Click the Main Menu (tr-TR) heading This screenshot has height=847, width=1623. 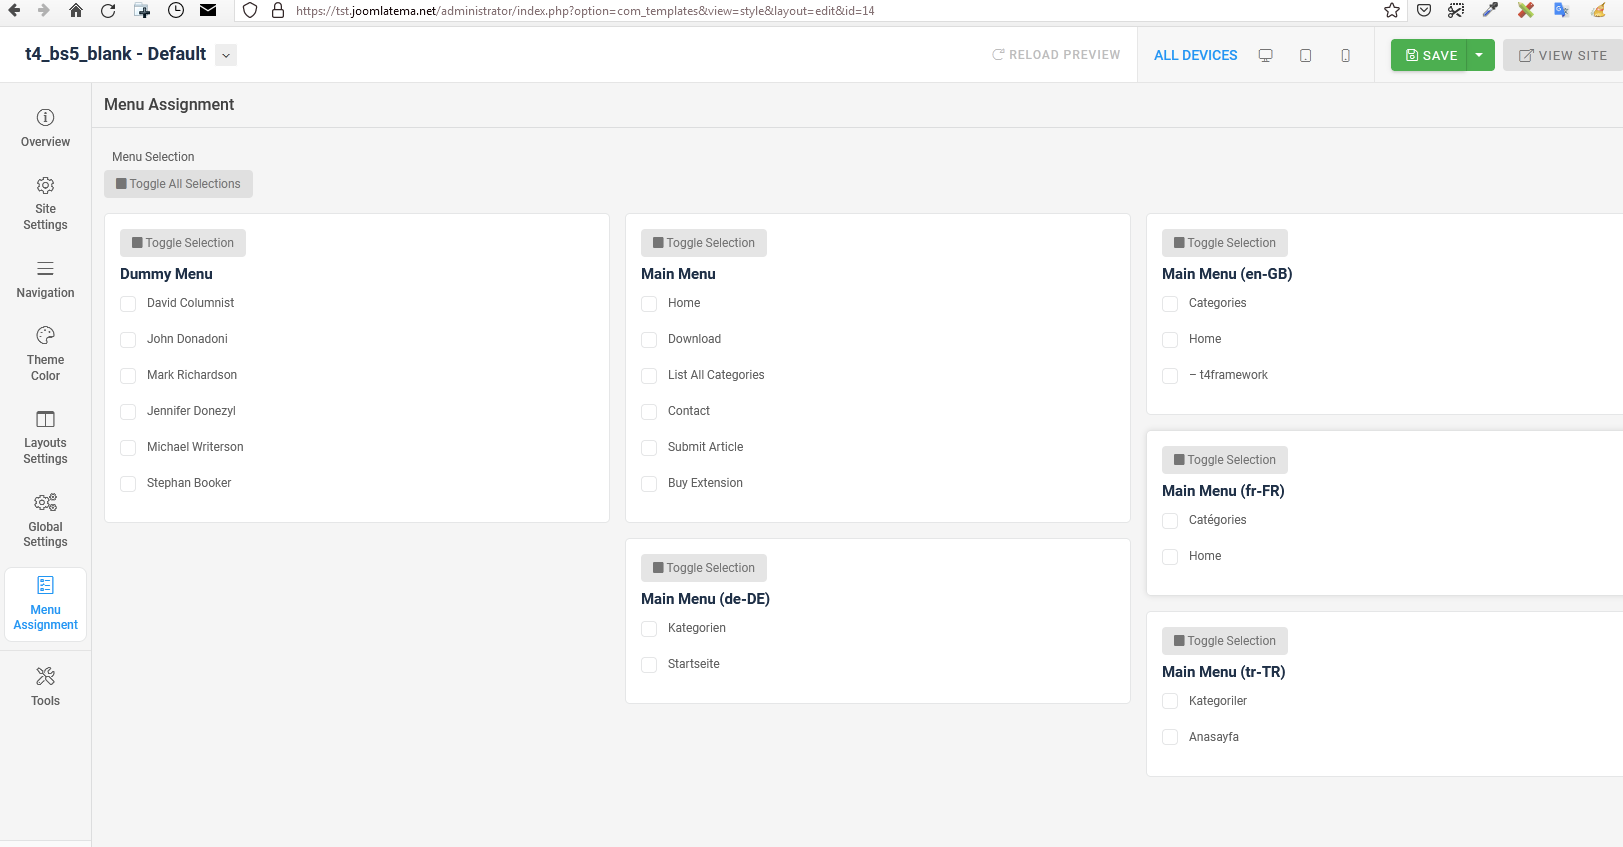pyautogui.click(x=1224, y=672)
